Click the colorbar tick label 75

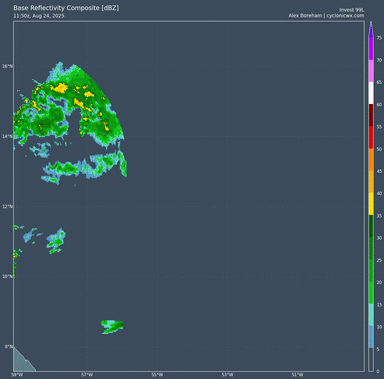(x=379, y=38)
